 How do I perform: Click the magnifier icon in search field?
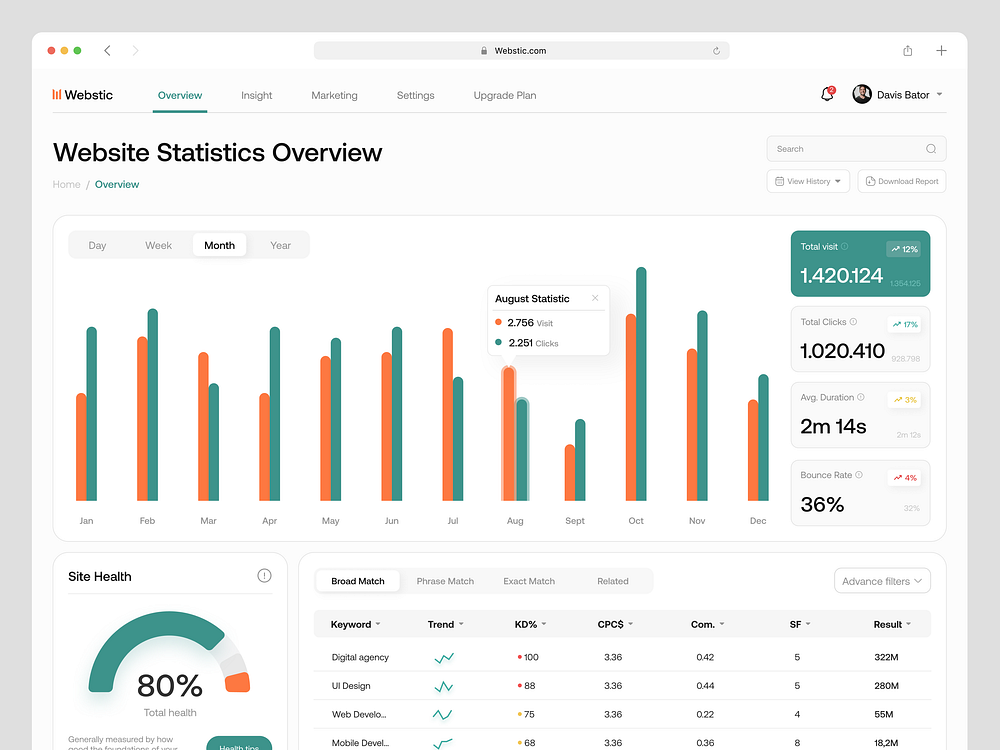(929, 148)
